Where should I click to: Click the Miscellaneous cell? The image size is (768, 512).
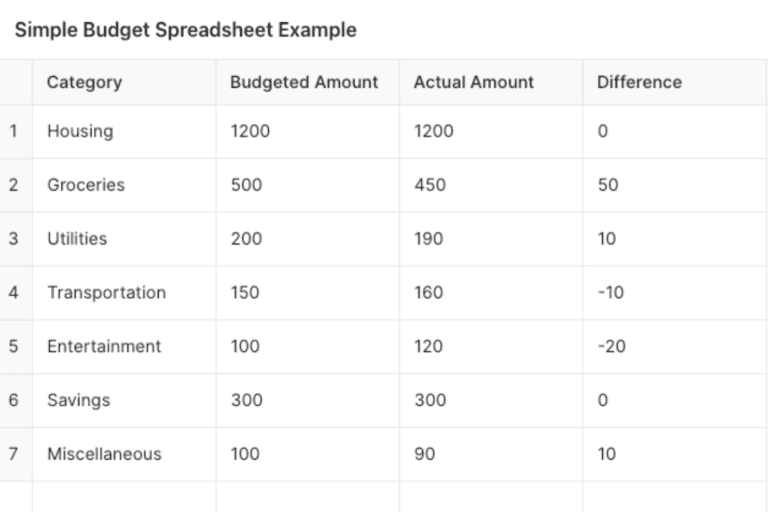point(104,454)
